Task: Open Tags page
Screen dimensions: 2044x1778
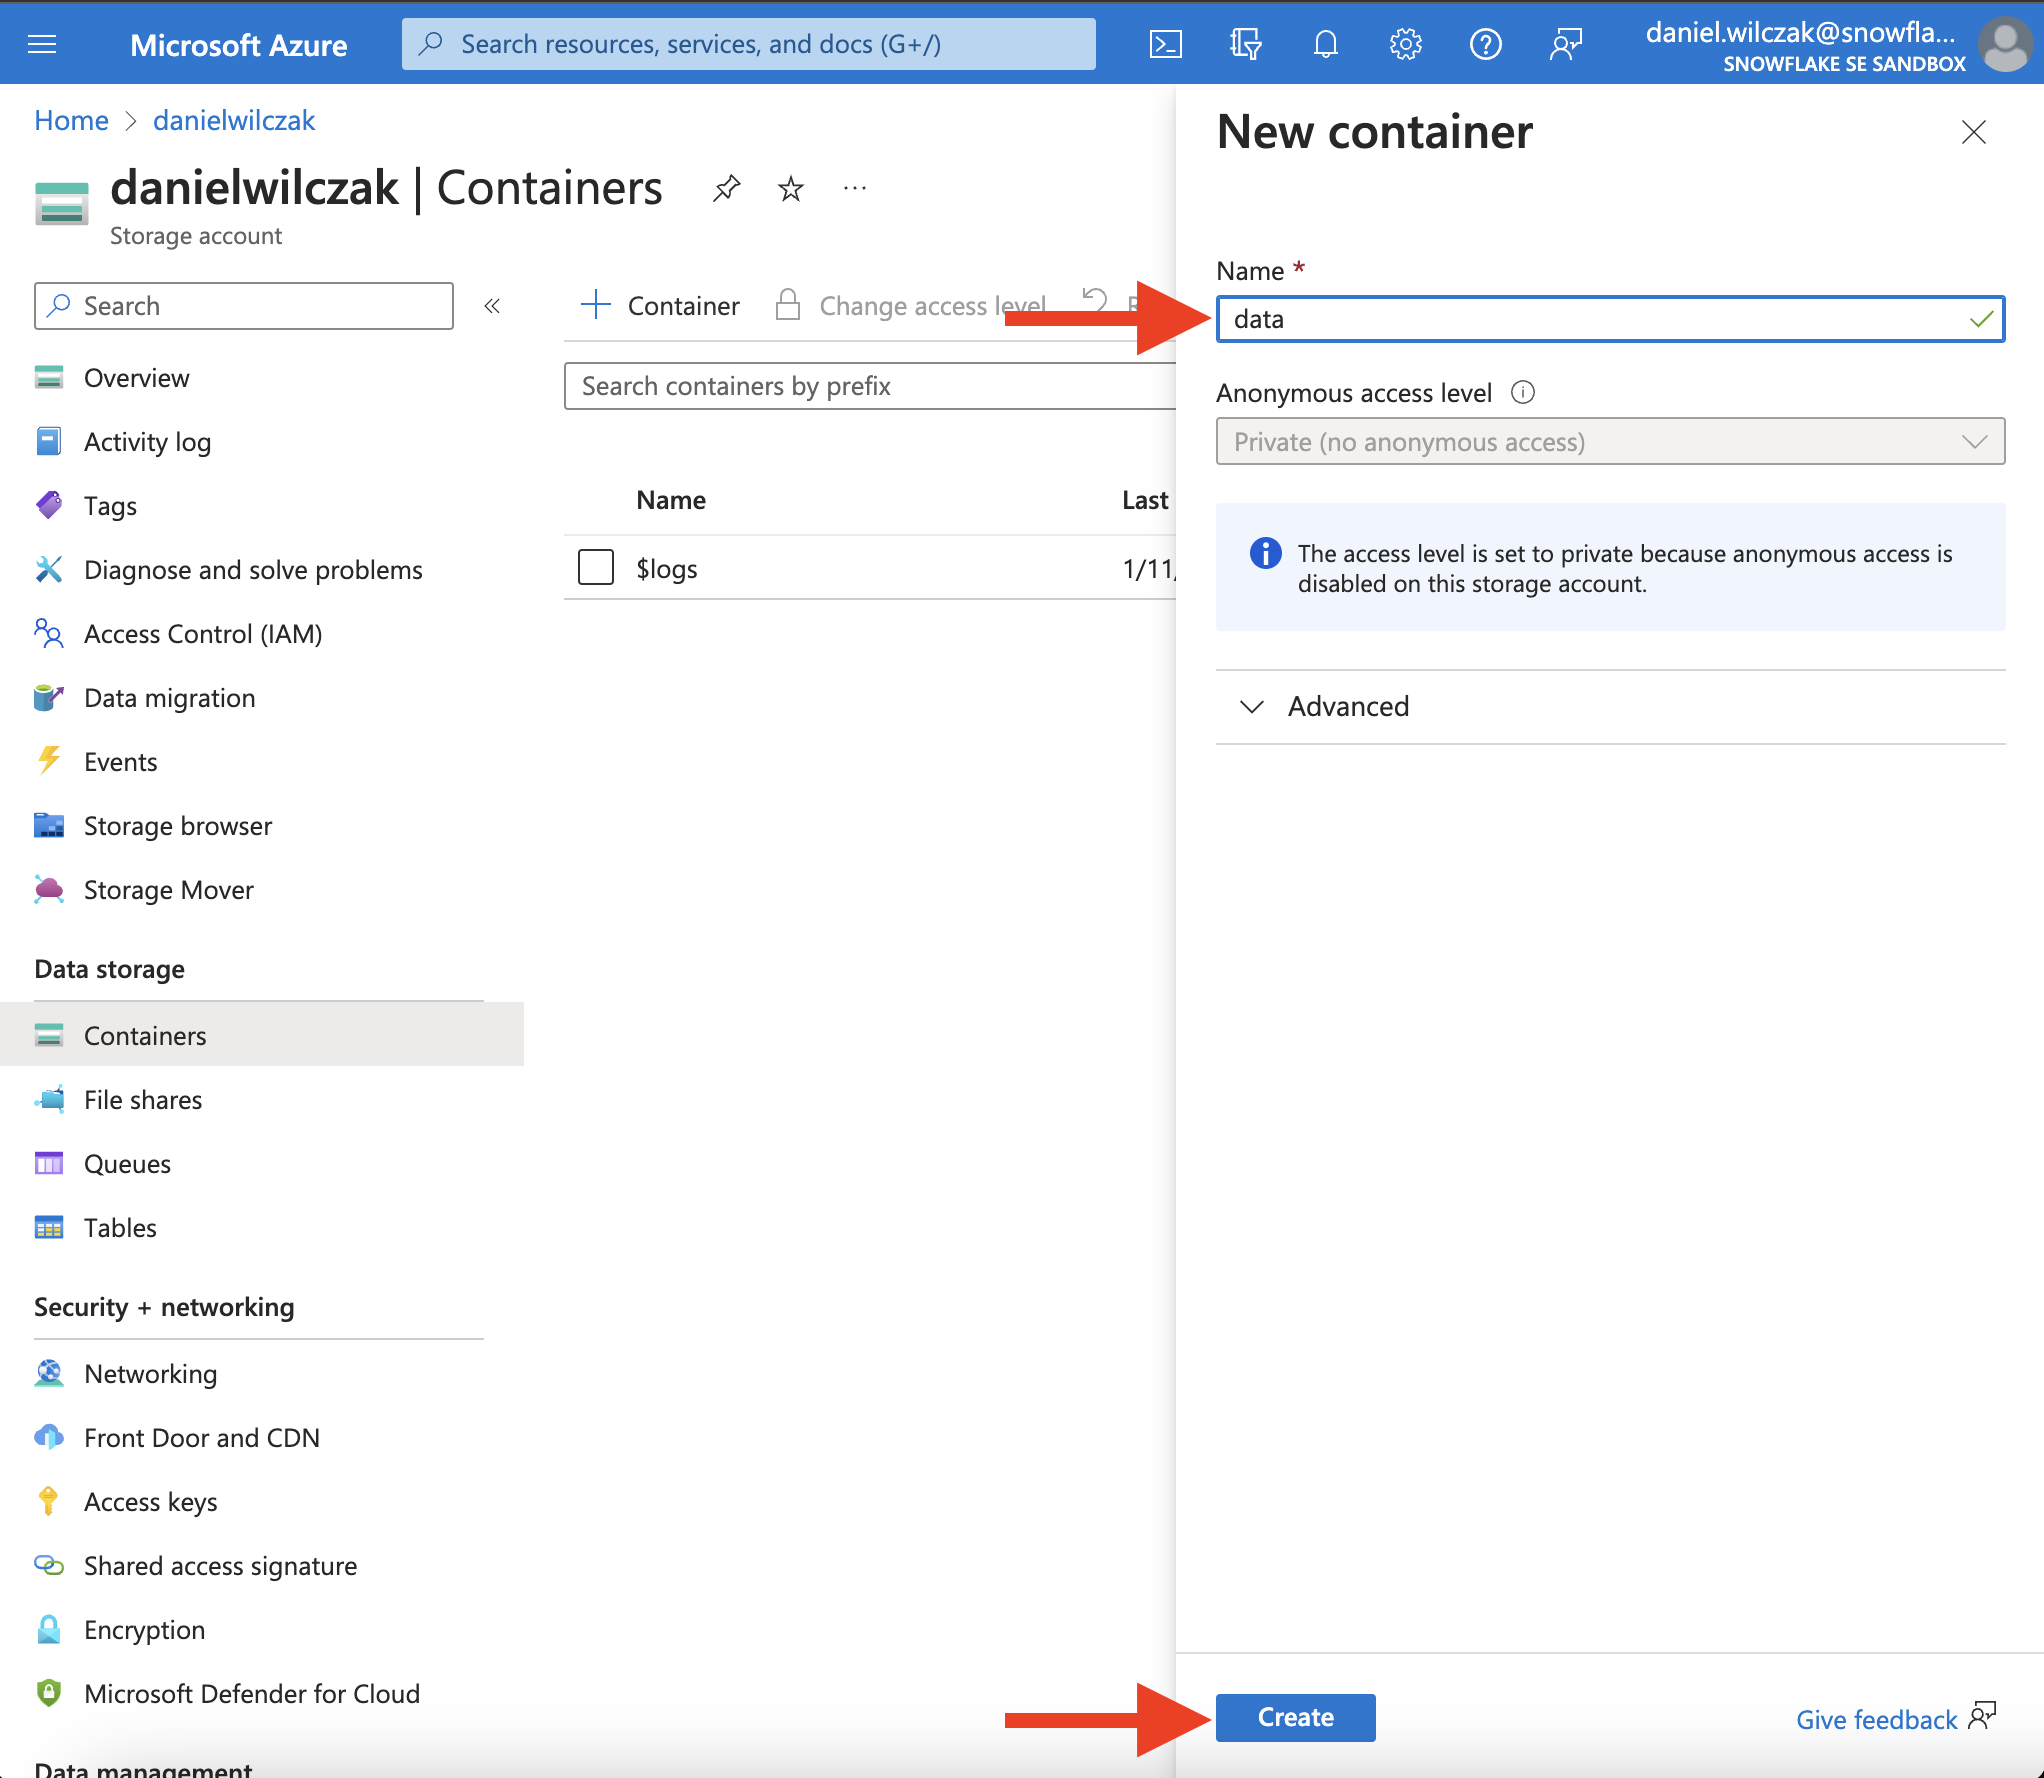Action: tap(110, 506)
